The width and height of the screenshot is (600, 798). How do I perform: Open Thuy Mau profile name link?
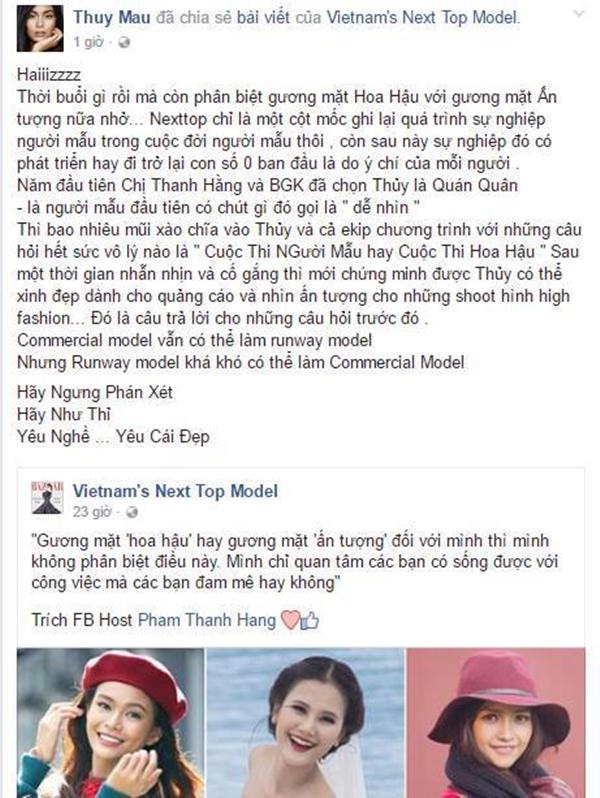click(111, 17)
